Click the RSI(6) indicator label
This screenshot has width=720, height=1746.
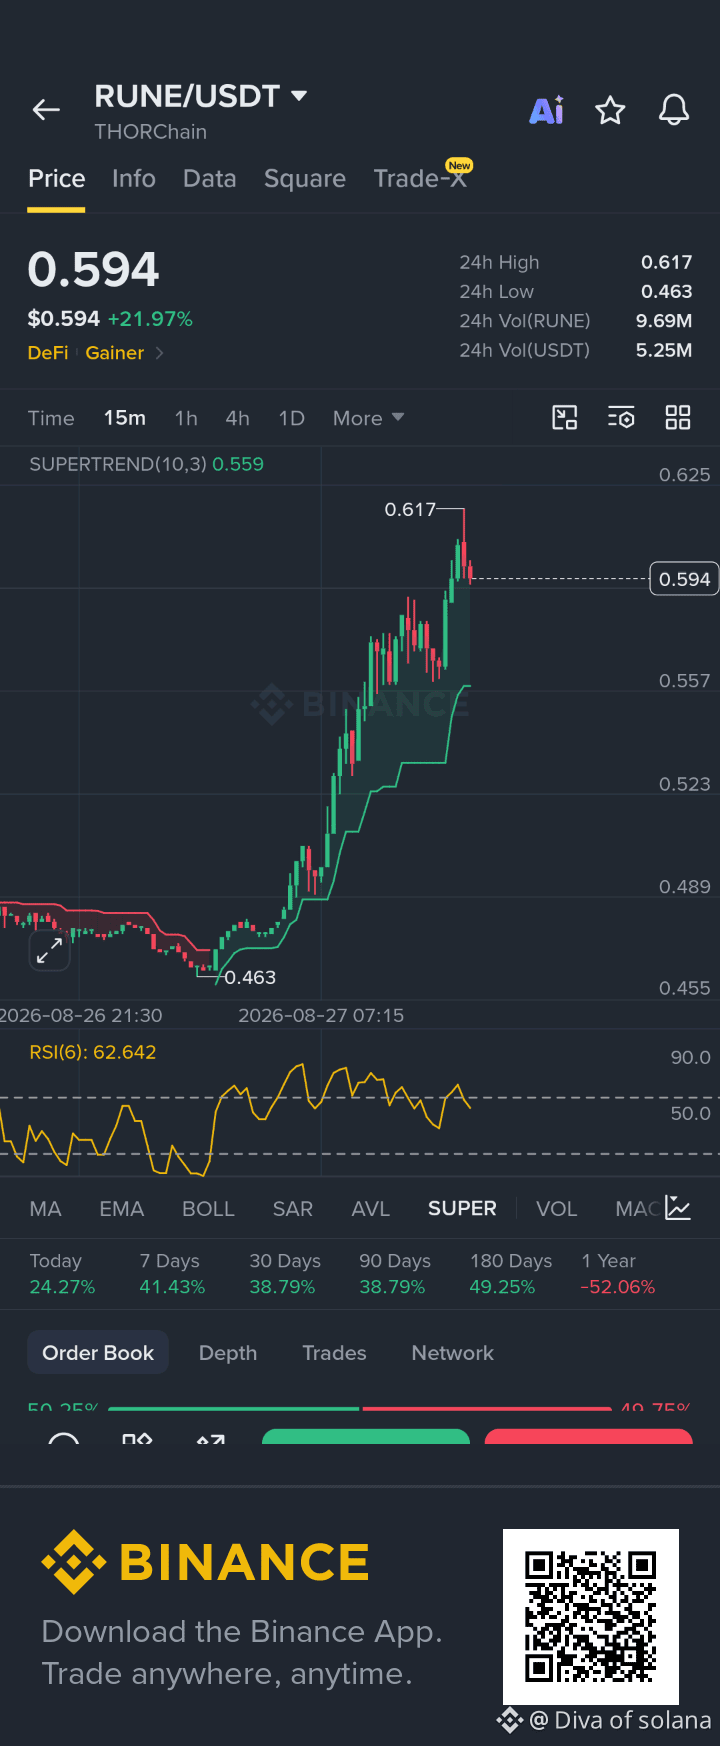click(x=93, y=1052)
